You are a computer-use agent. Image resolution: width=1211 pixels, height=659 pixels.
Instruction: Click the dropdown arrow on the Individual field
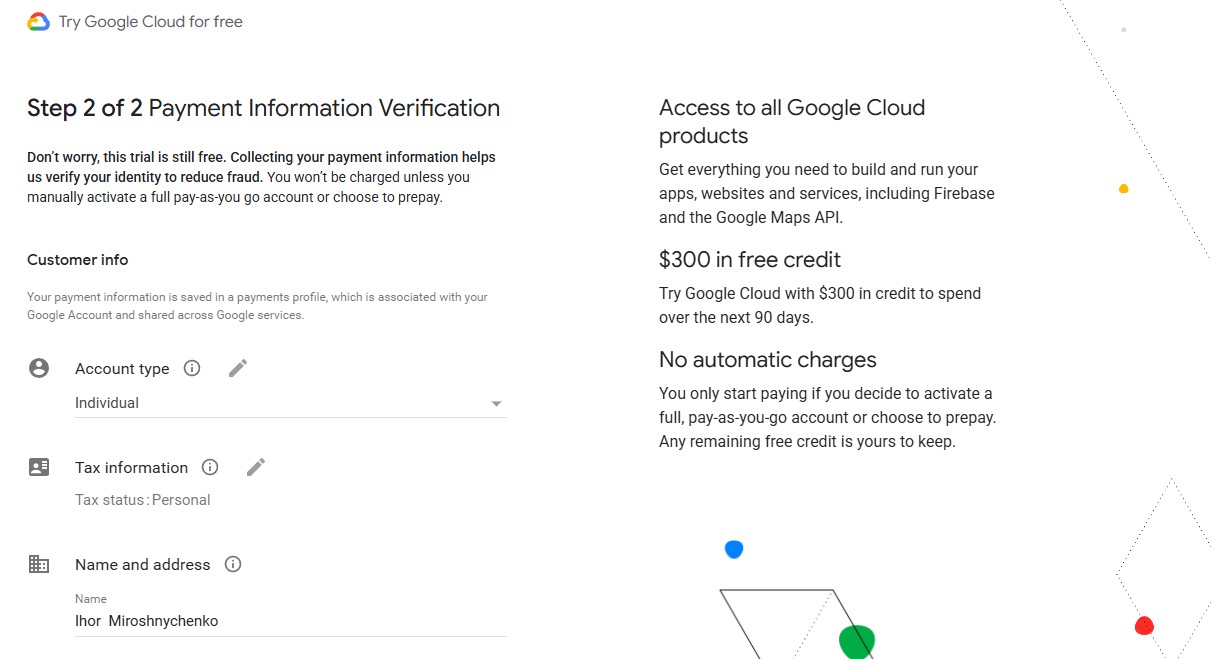pos(496,402)
